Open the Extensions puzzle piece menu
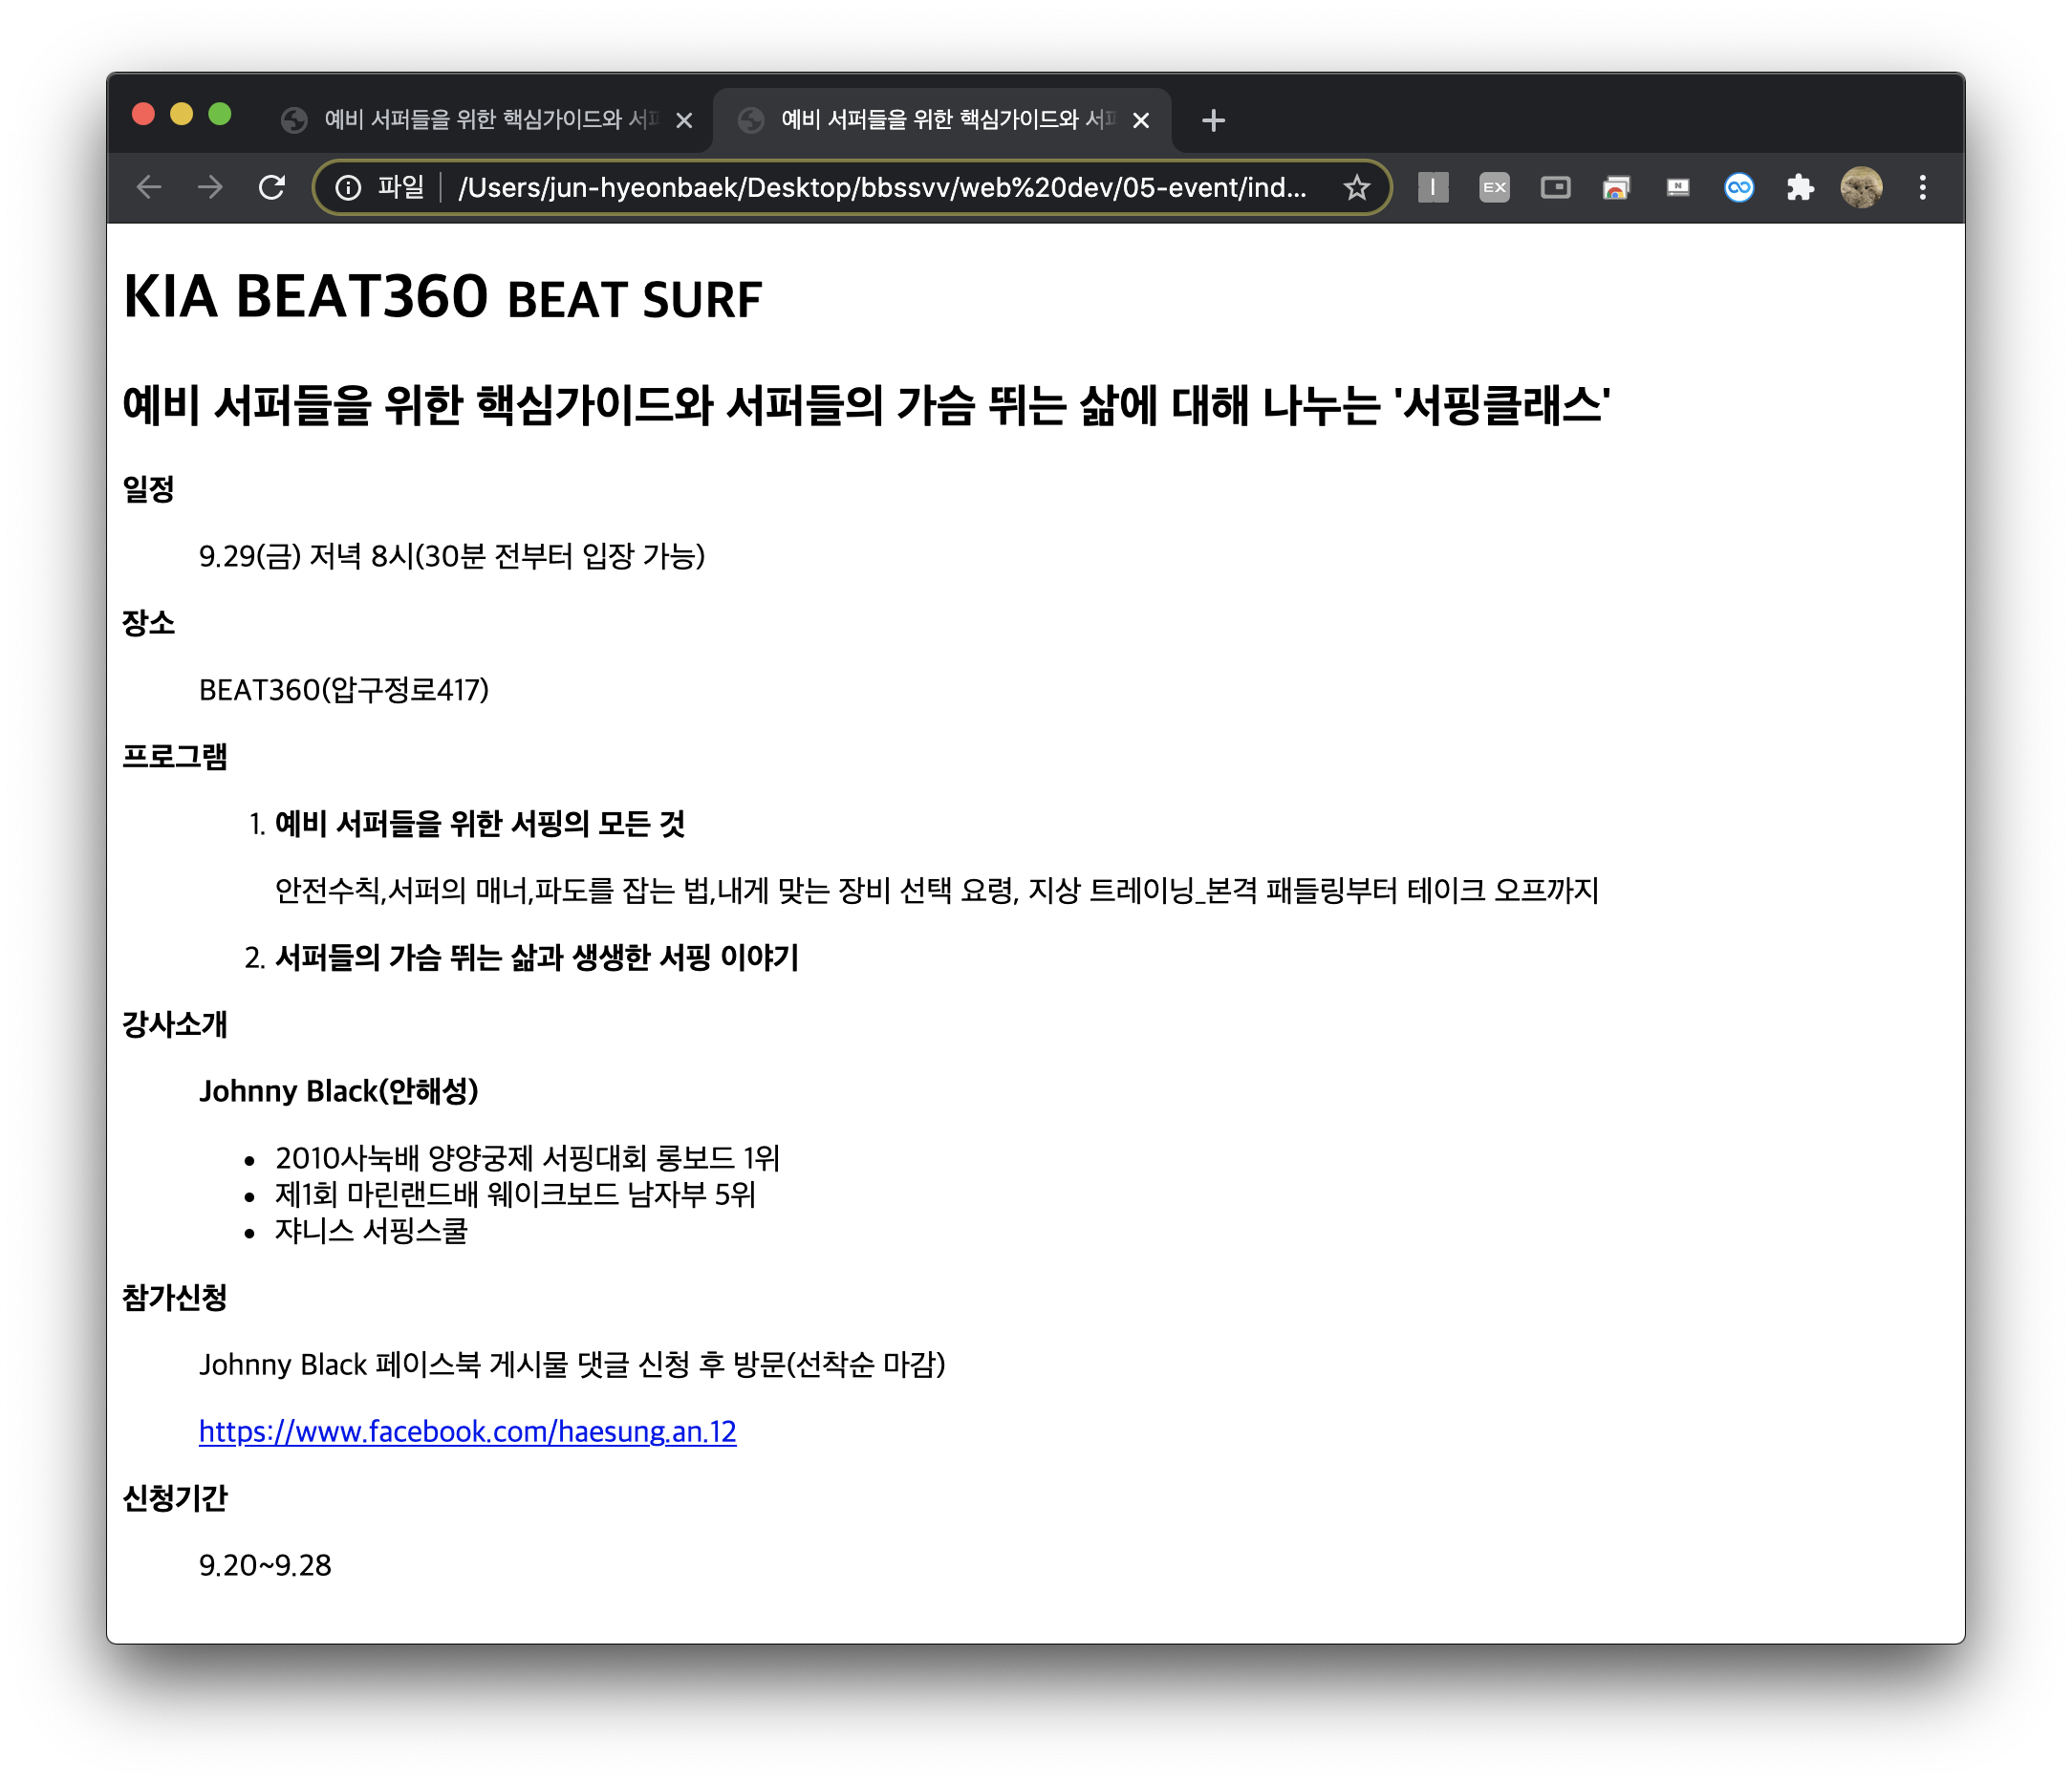This screenshot has width=2072, height=1785. coord(1800,187)
